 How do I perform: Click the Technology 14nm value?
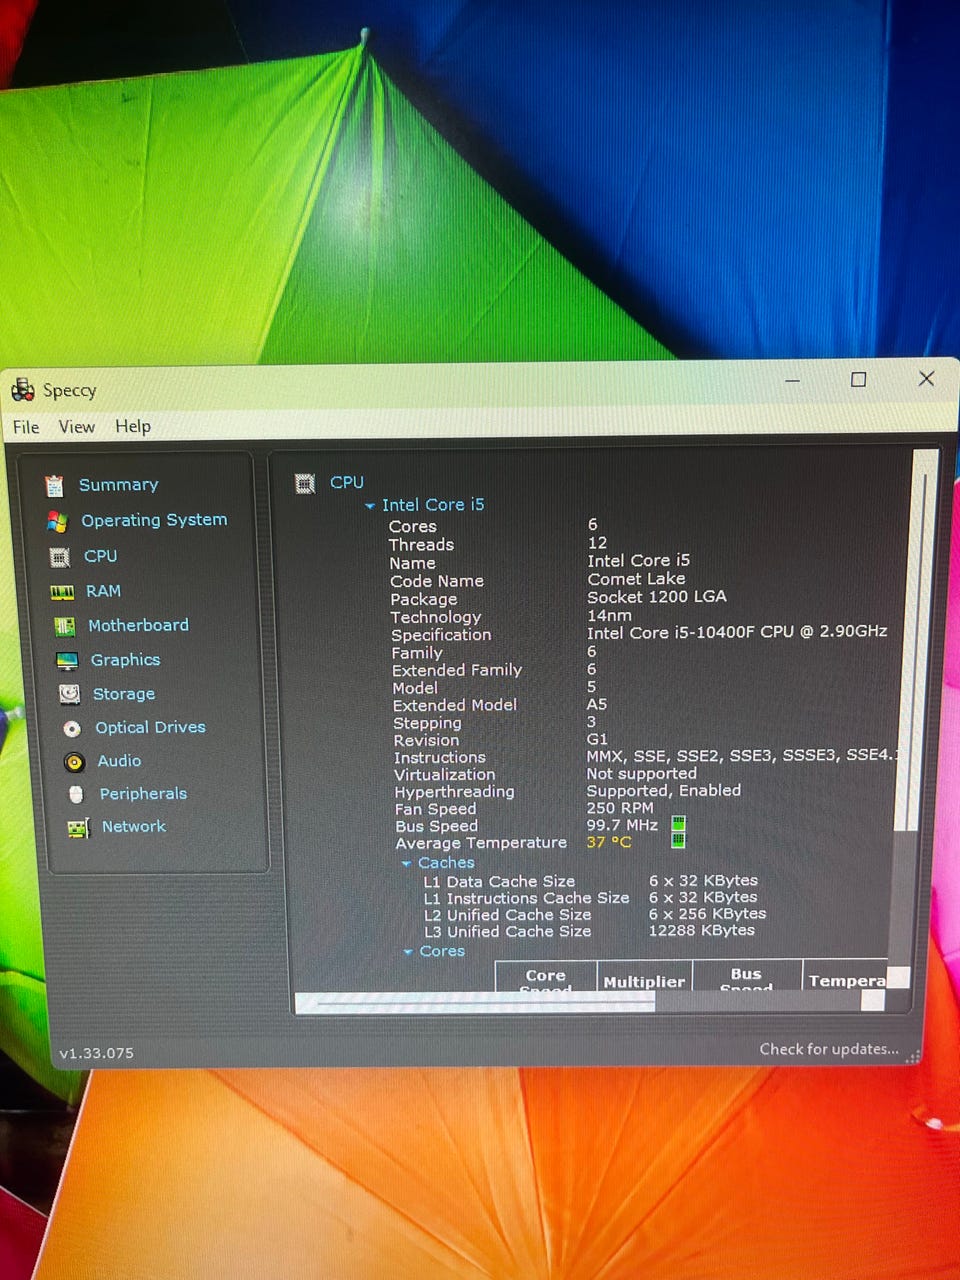(x=609, y=616)
